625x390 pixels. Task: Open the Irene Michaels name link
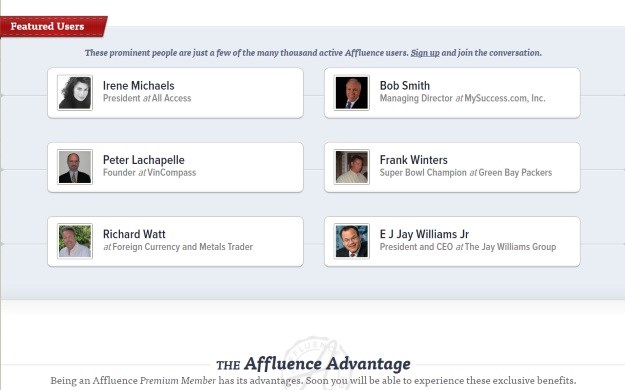(x=139, y=85)
